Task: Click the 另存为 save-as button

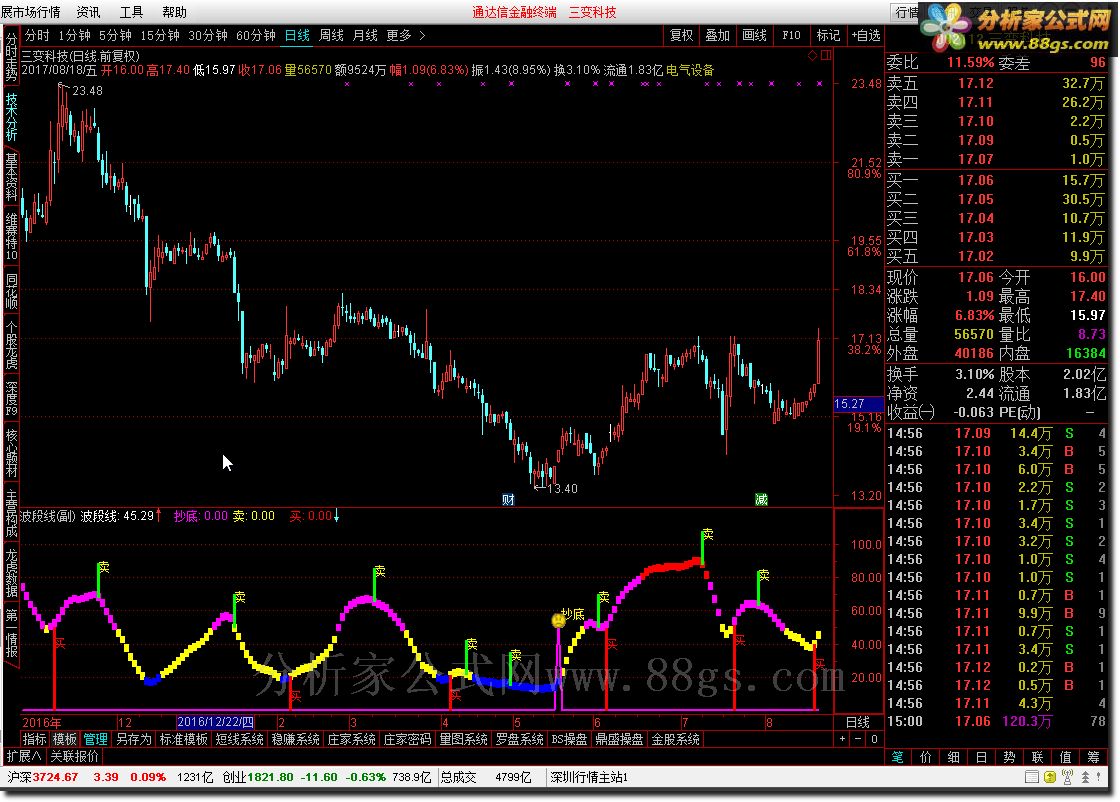Action: [x=134, y=739]
